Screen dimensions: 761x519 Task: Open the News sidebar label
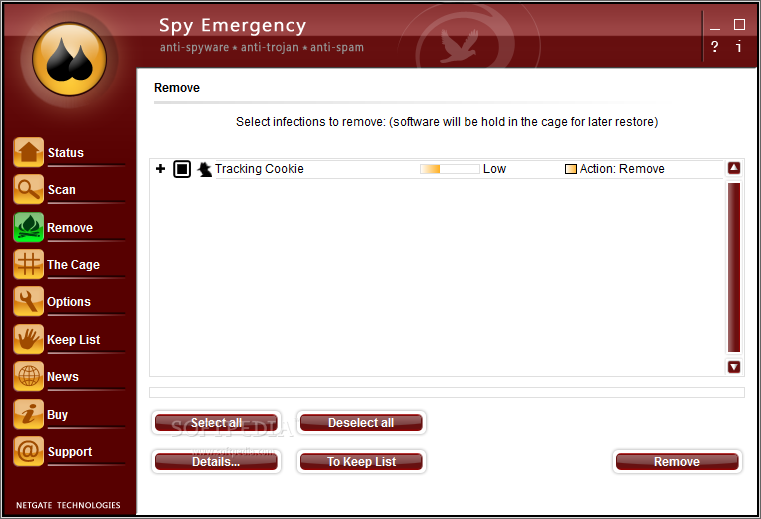coord(63,377)
